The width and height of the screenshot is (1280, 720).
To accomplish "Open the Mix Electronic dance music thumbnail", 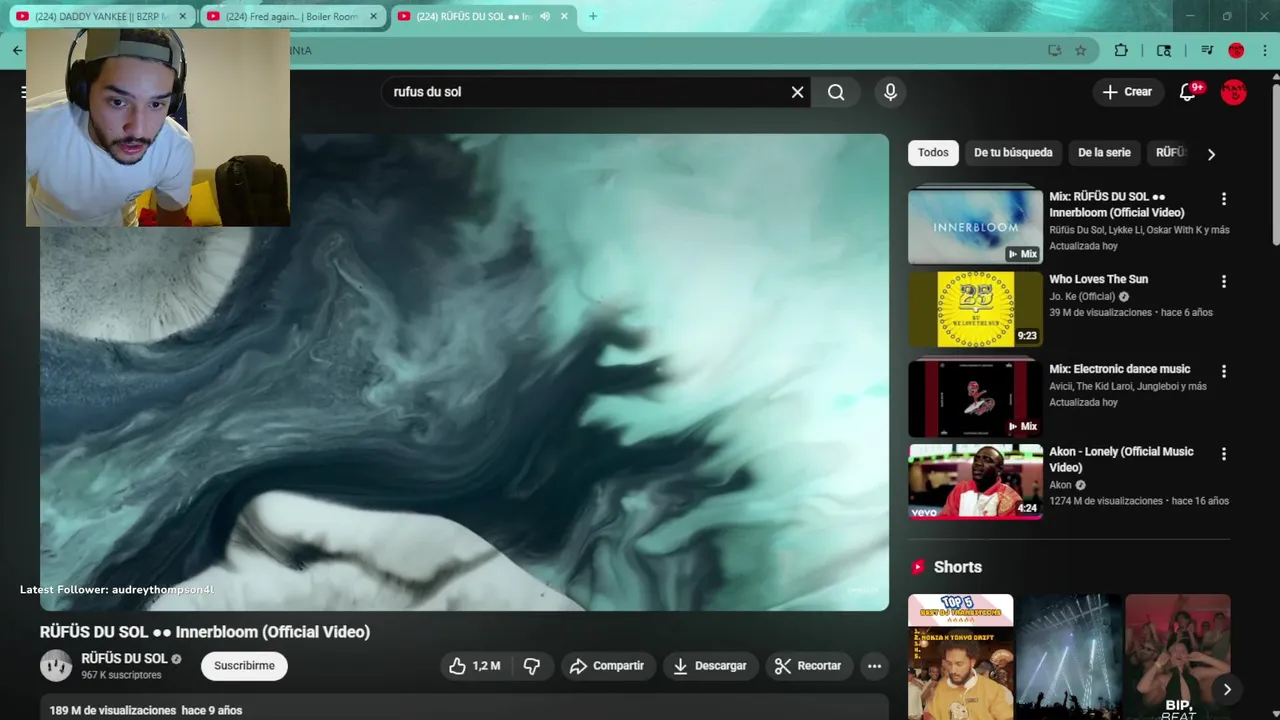I will (975, 398).
